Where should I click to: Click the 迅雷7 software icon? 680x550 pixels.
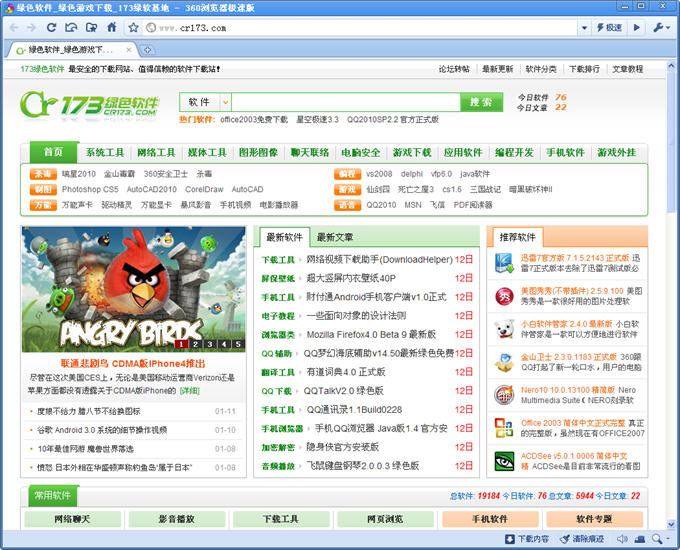coord(504,263)
